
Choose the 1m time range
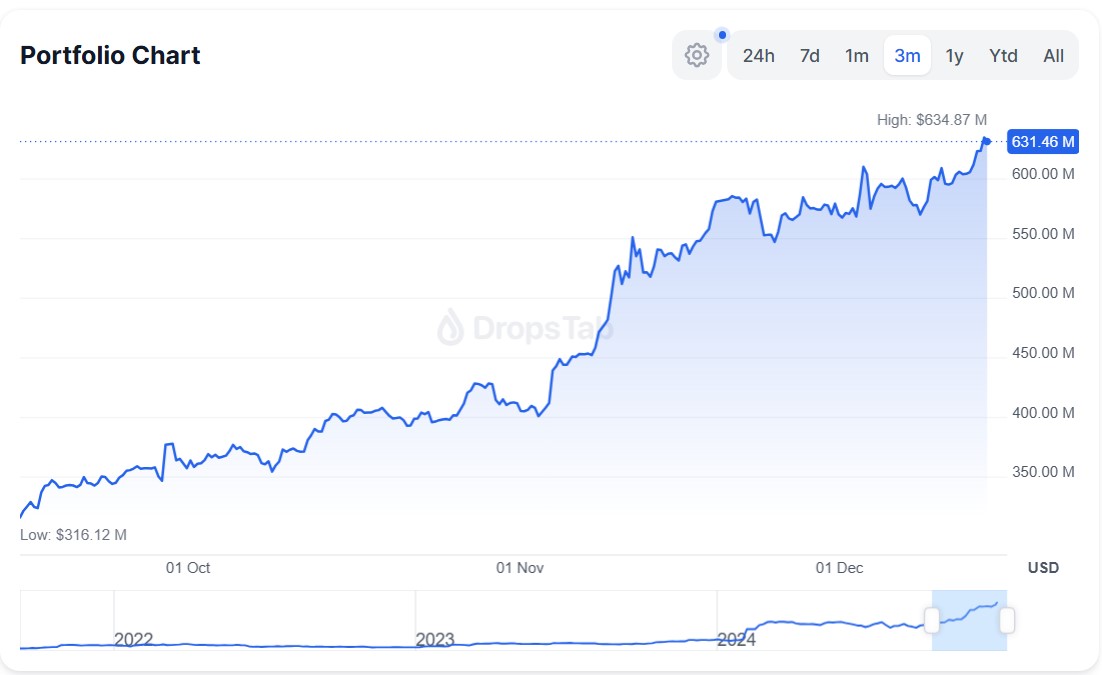click(857, 55)
